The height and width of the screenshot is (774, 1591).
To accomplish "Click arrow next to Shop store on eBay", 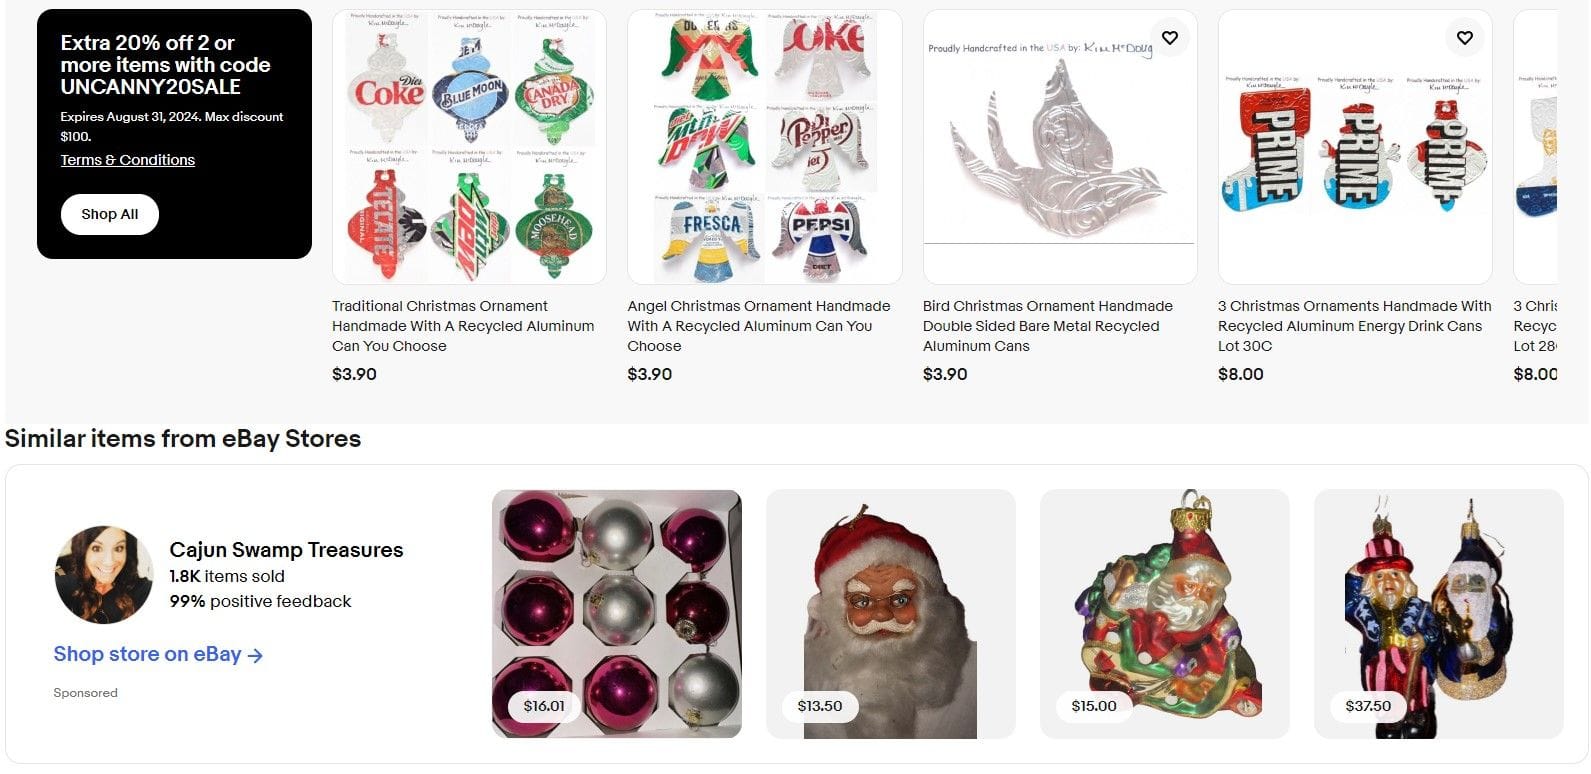I will 255,656.
